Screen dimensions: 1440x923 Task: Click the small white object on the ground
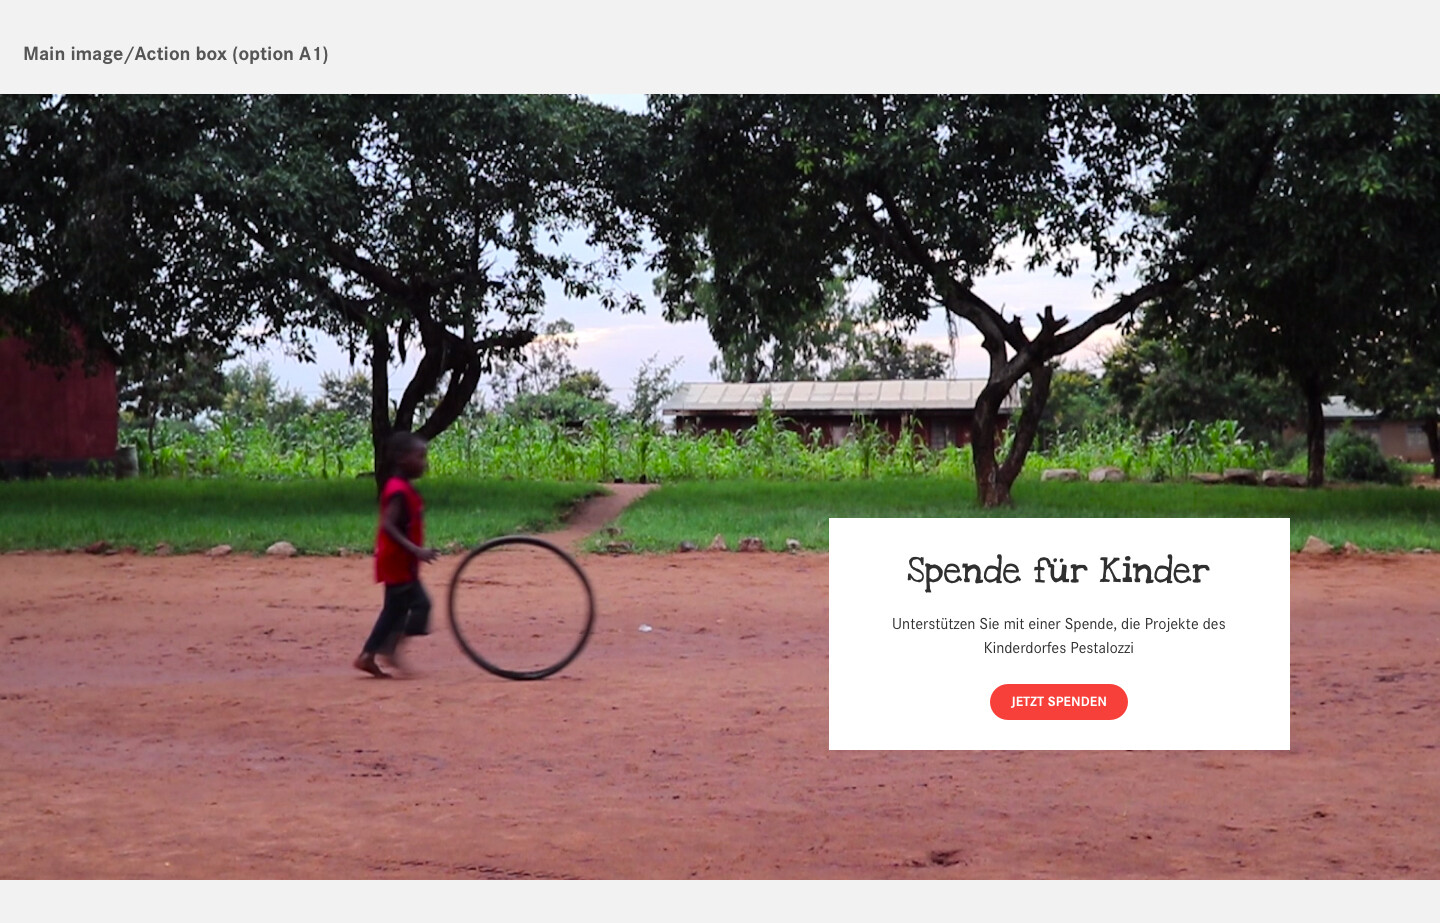click(x=645, y=628)
